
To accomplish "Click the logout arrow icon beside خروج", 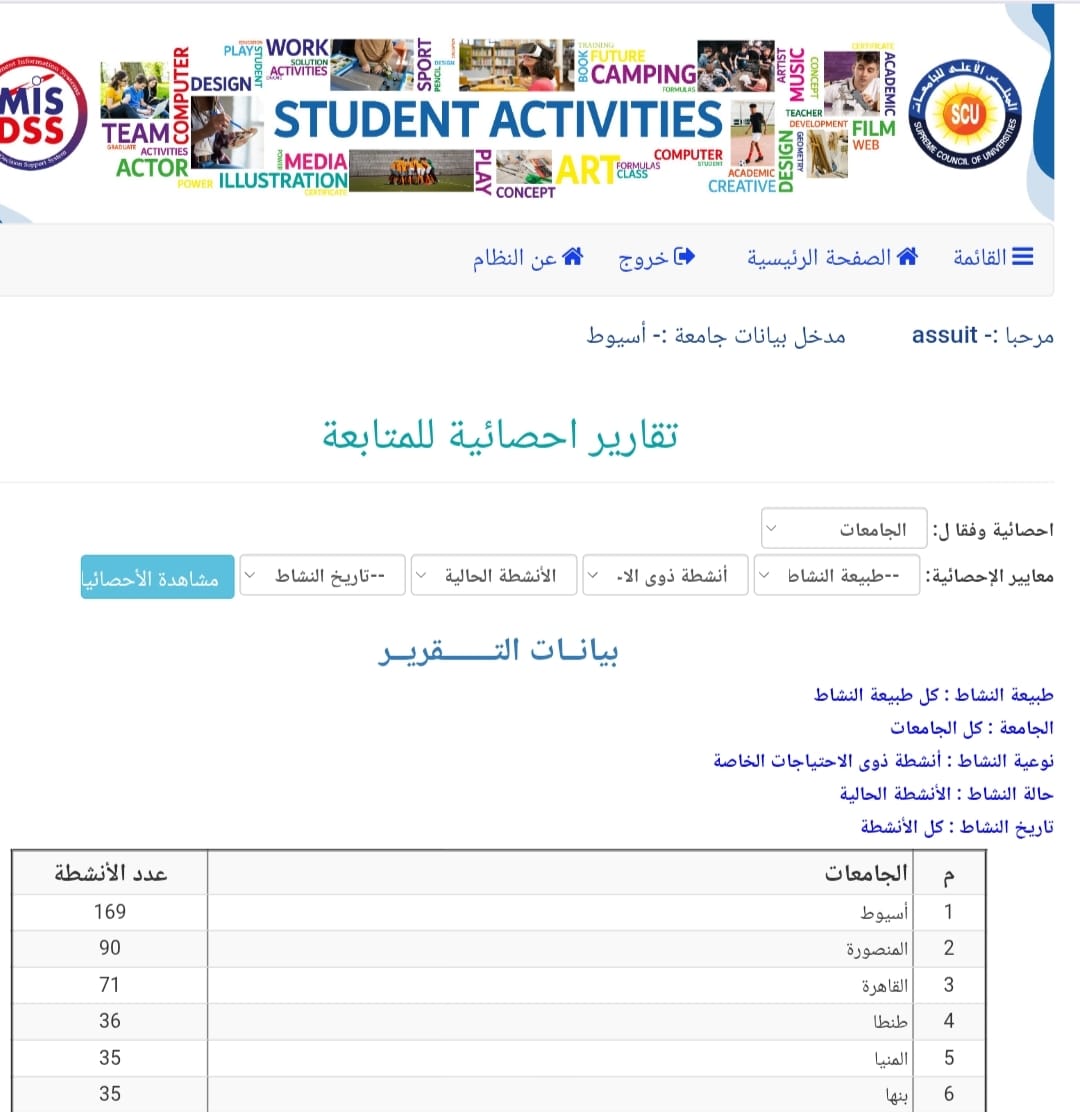I will [x=685, y=257].
